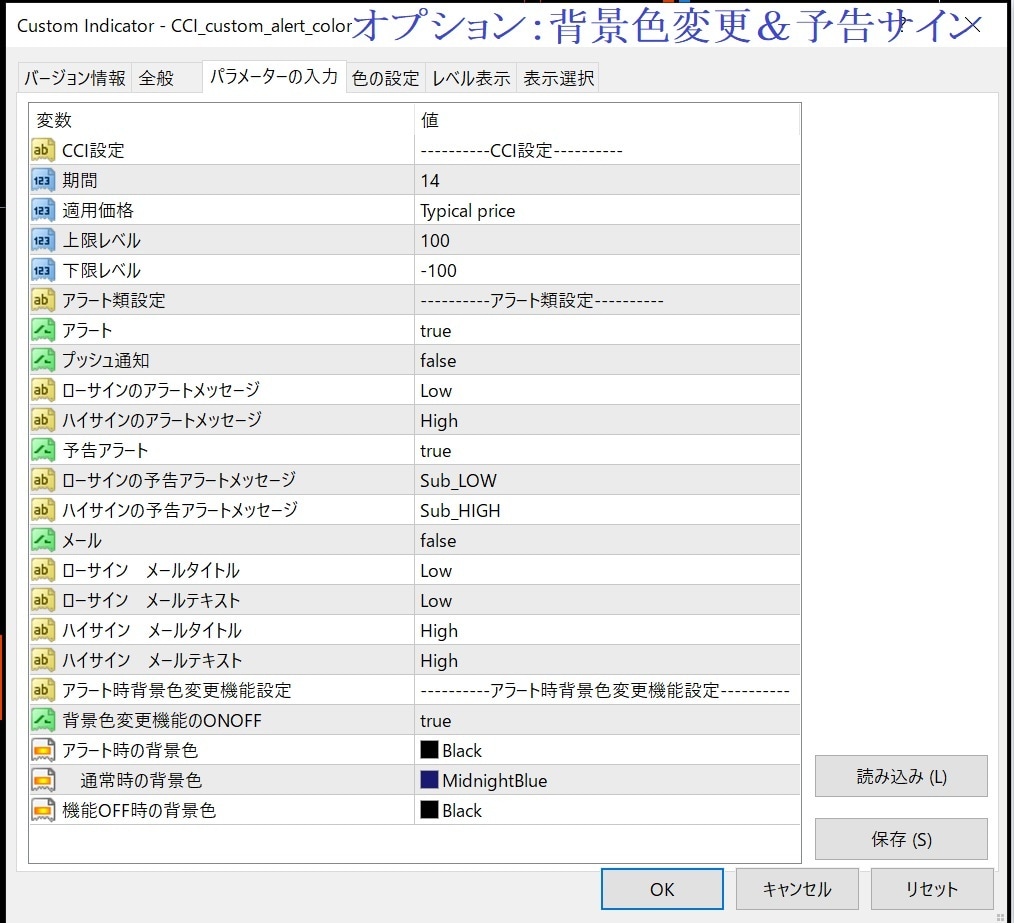Click the string icon beside CCI設定
Viewport: 1014px width, 923px height.
[43, 150]
